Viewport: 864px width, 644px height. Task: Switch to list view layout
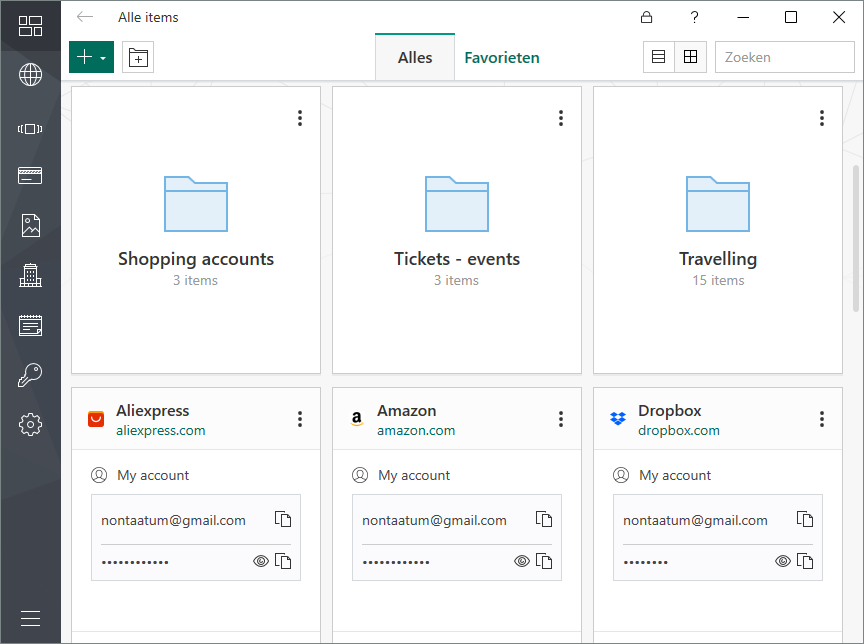659,58
